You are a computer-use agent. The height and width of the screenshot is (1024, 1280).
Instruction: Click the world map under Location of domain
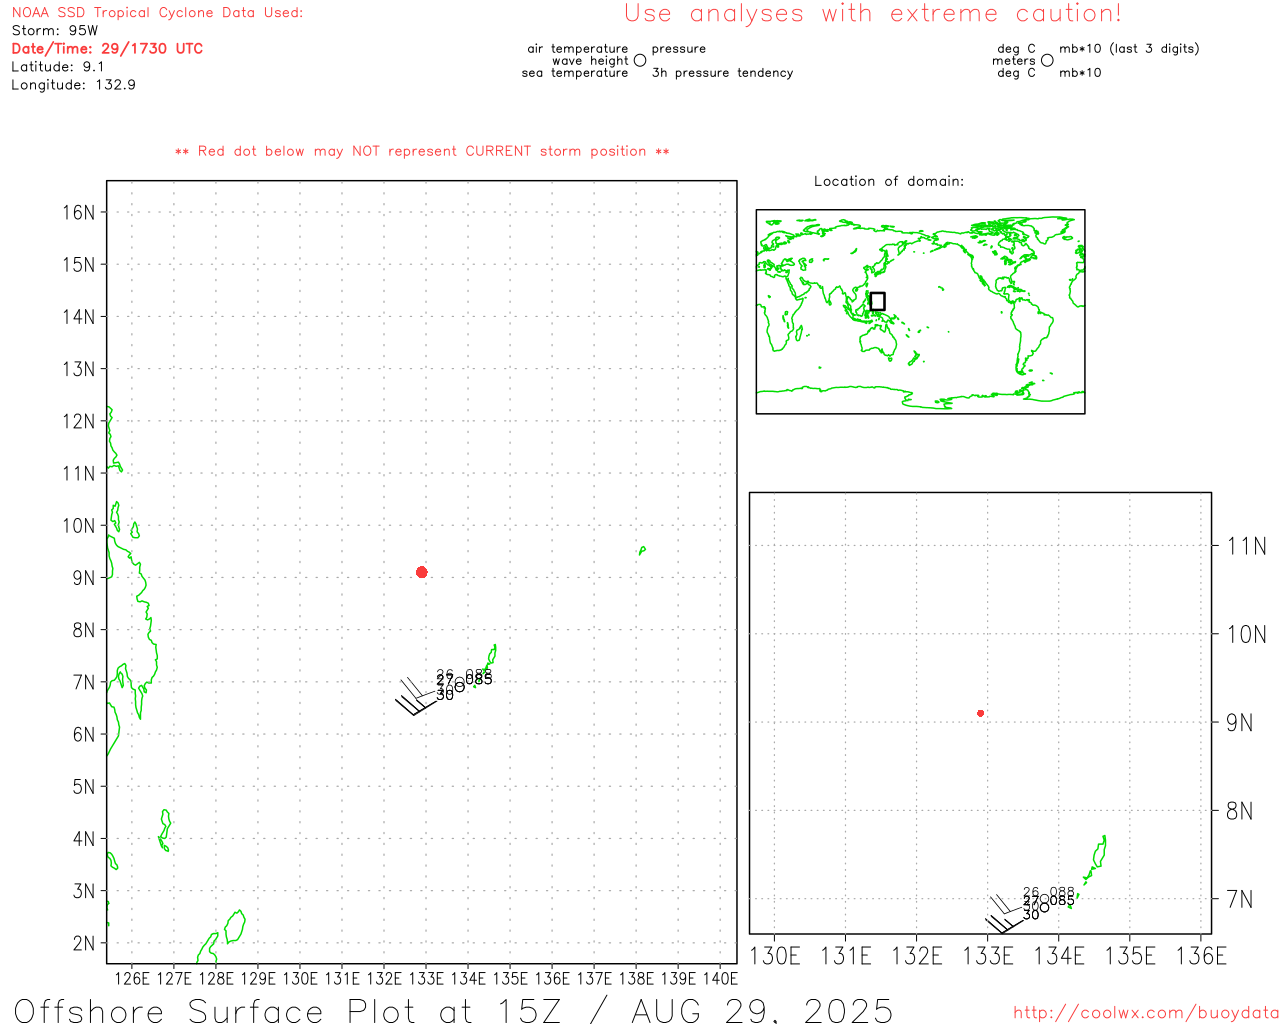coord(920,312)
